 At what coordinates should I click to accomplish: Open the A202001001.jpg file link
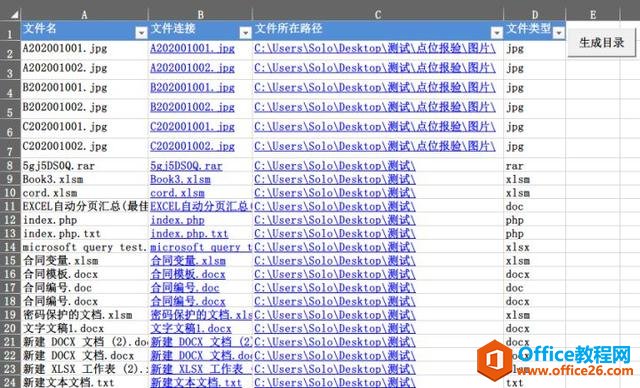click(x=192, y=49)
